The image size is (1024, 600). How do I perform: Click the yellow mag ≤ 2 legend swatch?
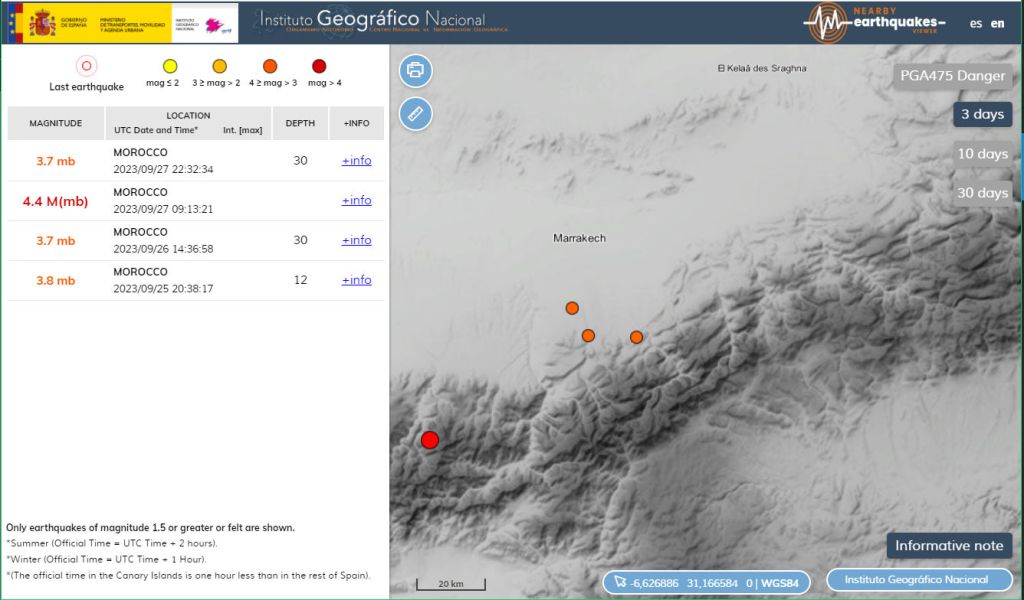click(169, 67)
